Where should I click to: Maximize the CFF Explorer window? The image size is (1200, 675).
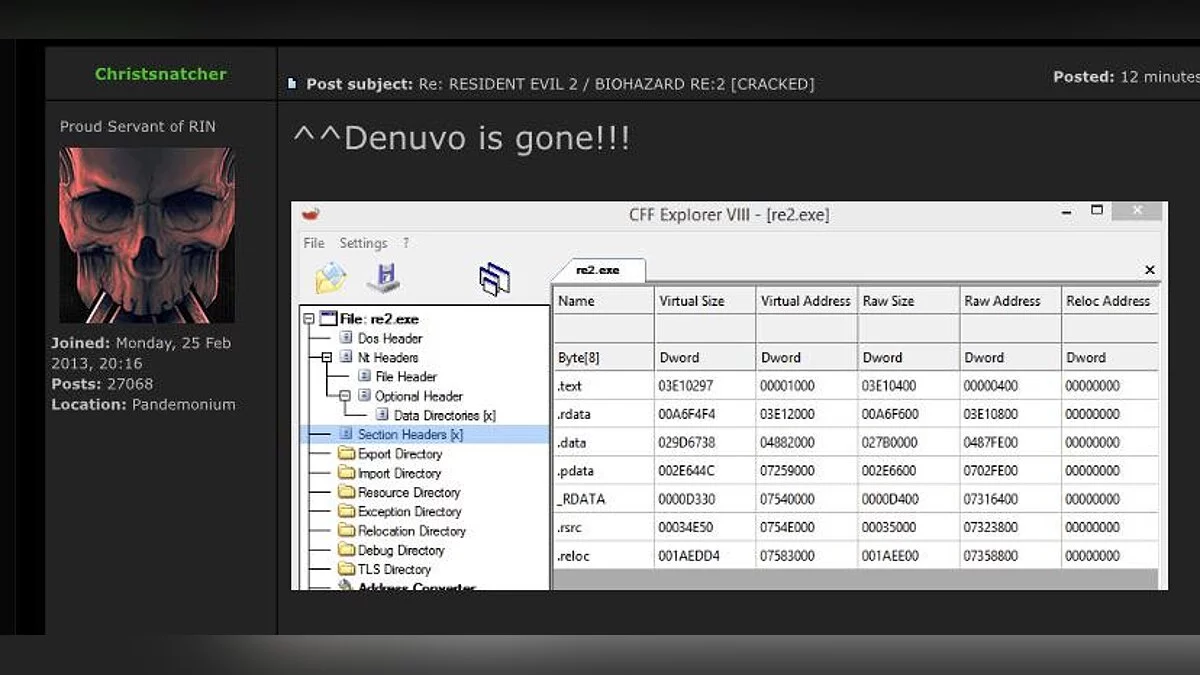tap(1097, 211)
